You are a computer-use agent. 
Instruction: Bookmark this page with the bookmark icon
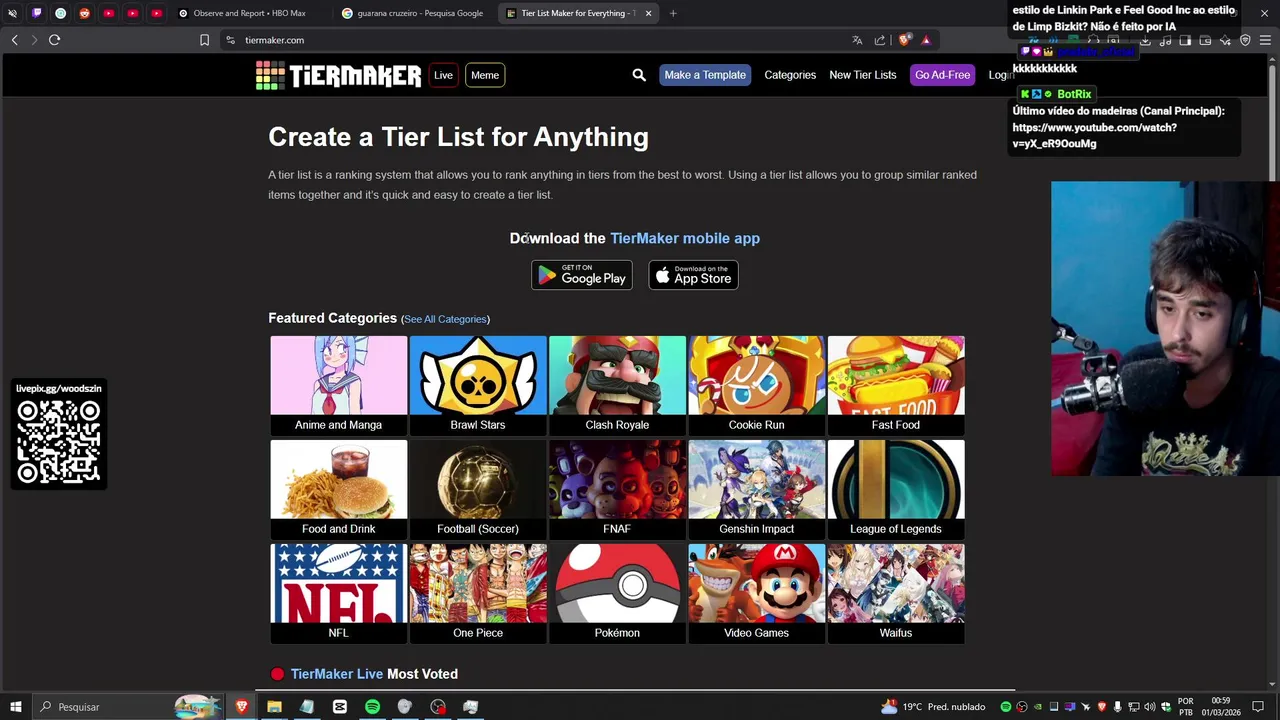click(x=204, y=40)
